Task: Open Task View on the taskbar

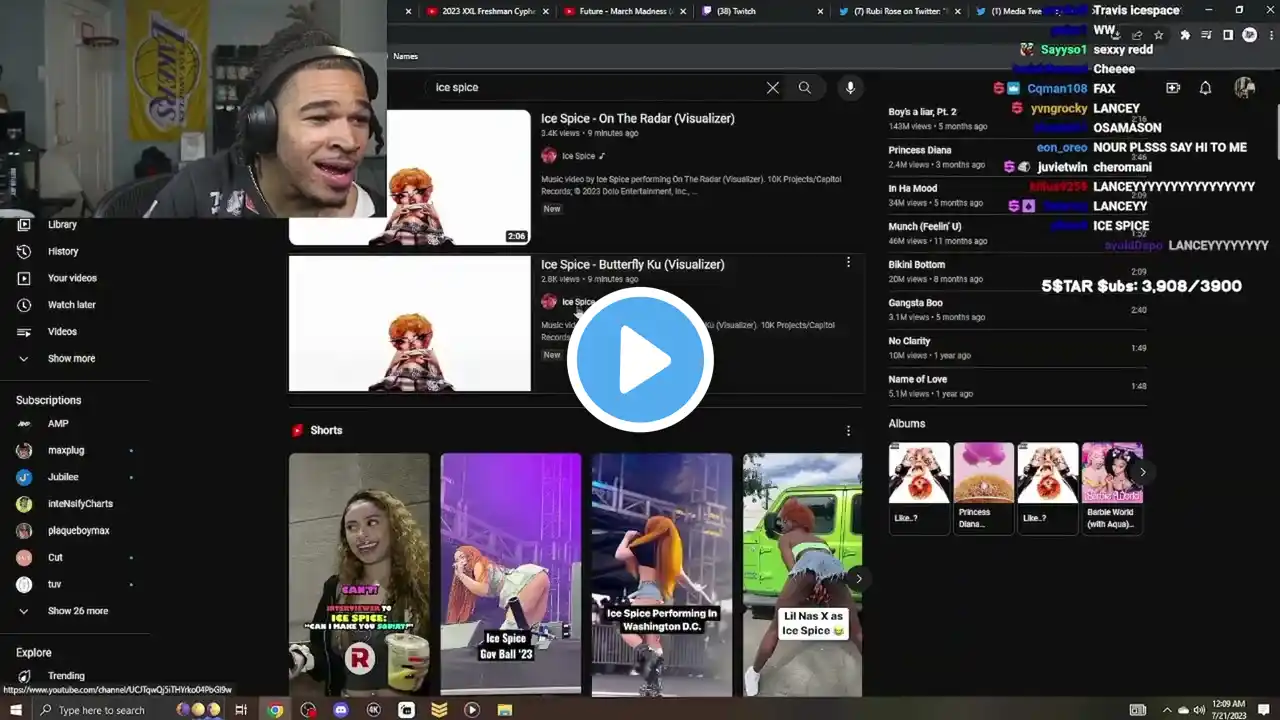Action: pos(241,710)
